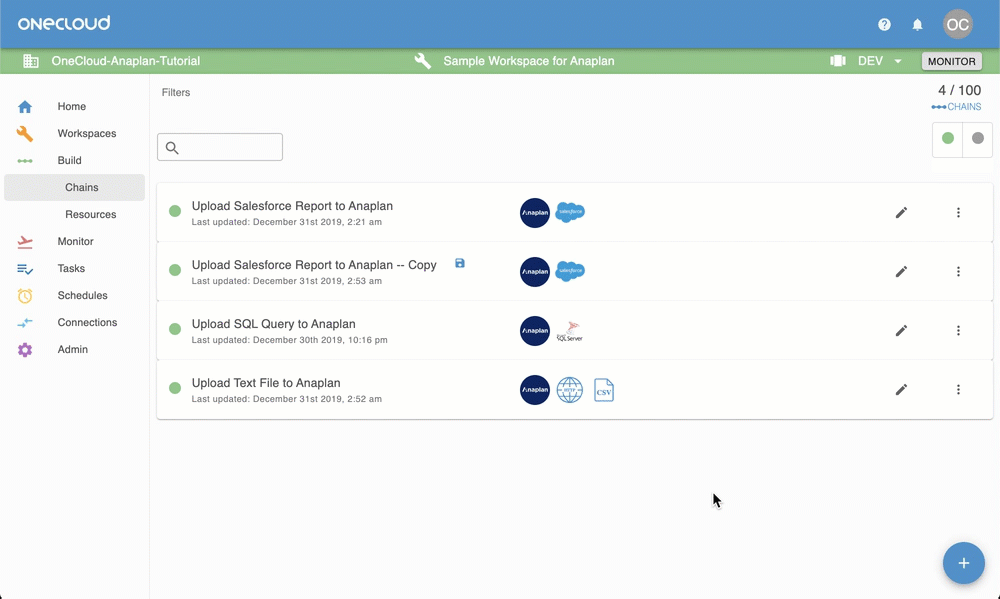The height and width of the screenshot is (599, 1000).
Task: Click the MONITOR button
Action: coord(952,61)
